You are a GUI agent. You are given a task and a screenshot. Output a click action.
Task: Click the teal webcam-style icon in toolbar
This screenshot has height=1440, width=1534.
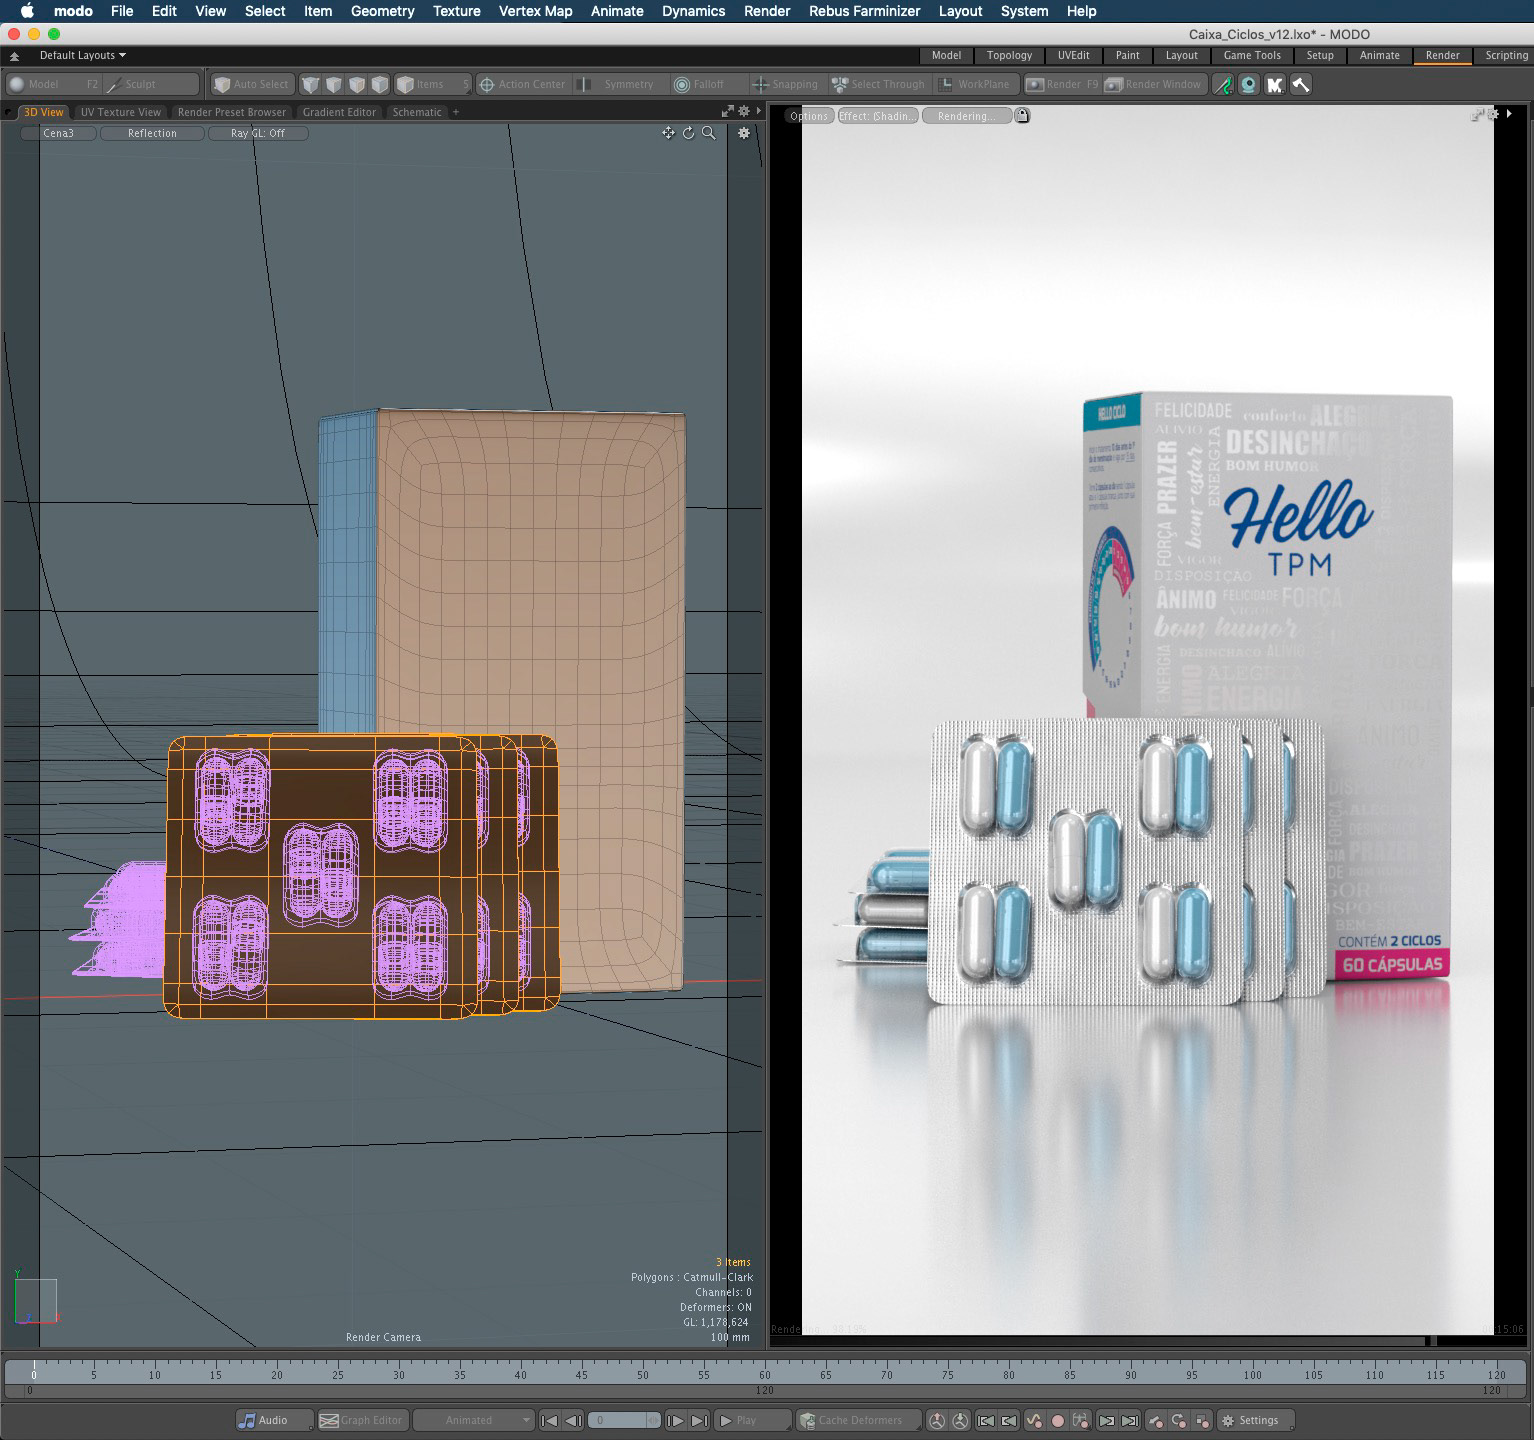click(x=1248, y=85)
